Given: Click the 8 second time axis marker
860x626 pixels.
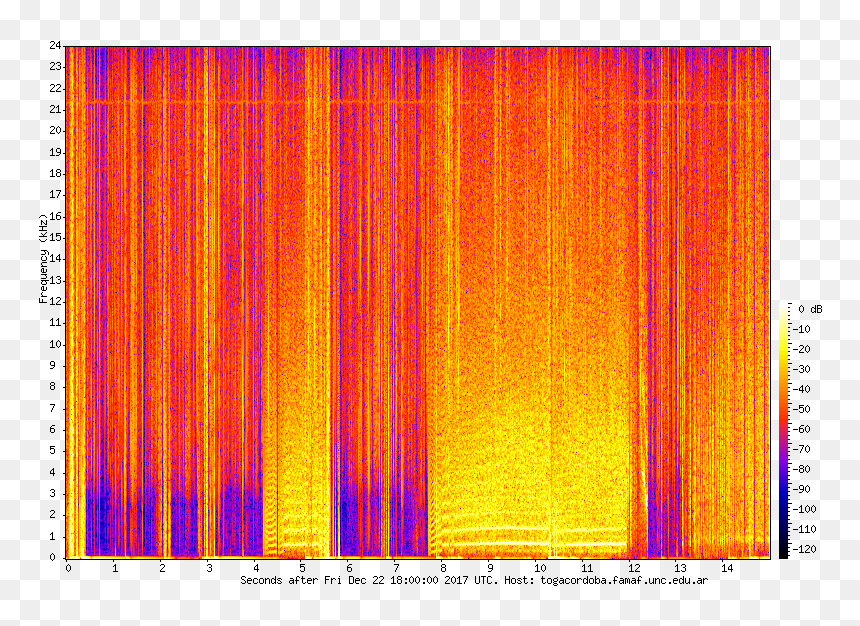Looking at the screenshot, I should click(443, 568).
